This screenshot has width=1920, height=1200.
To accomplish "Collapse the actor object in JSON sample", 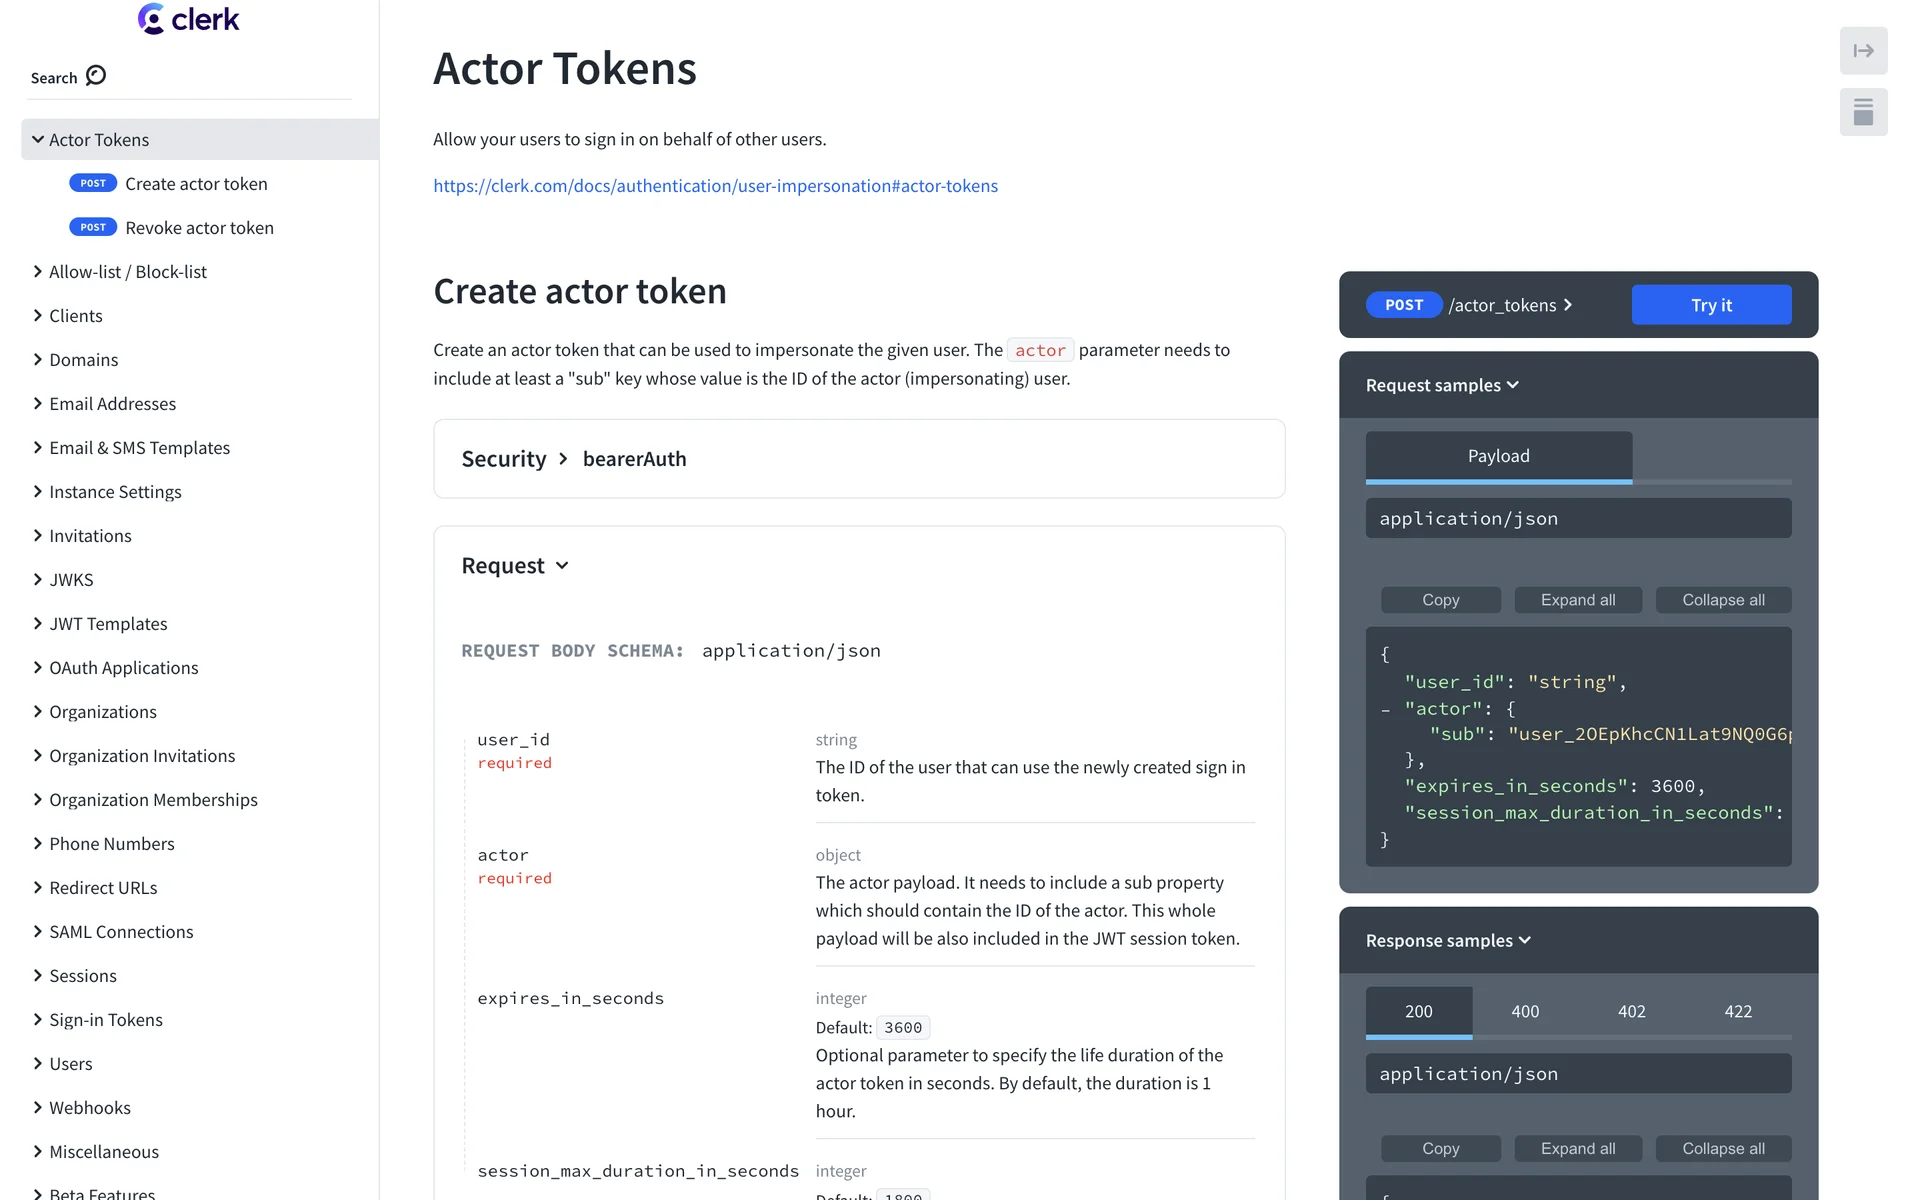I will pyautogui.click(x=1386, y=710).
